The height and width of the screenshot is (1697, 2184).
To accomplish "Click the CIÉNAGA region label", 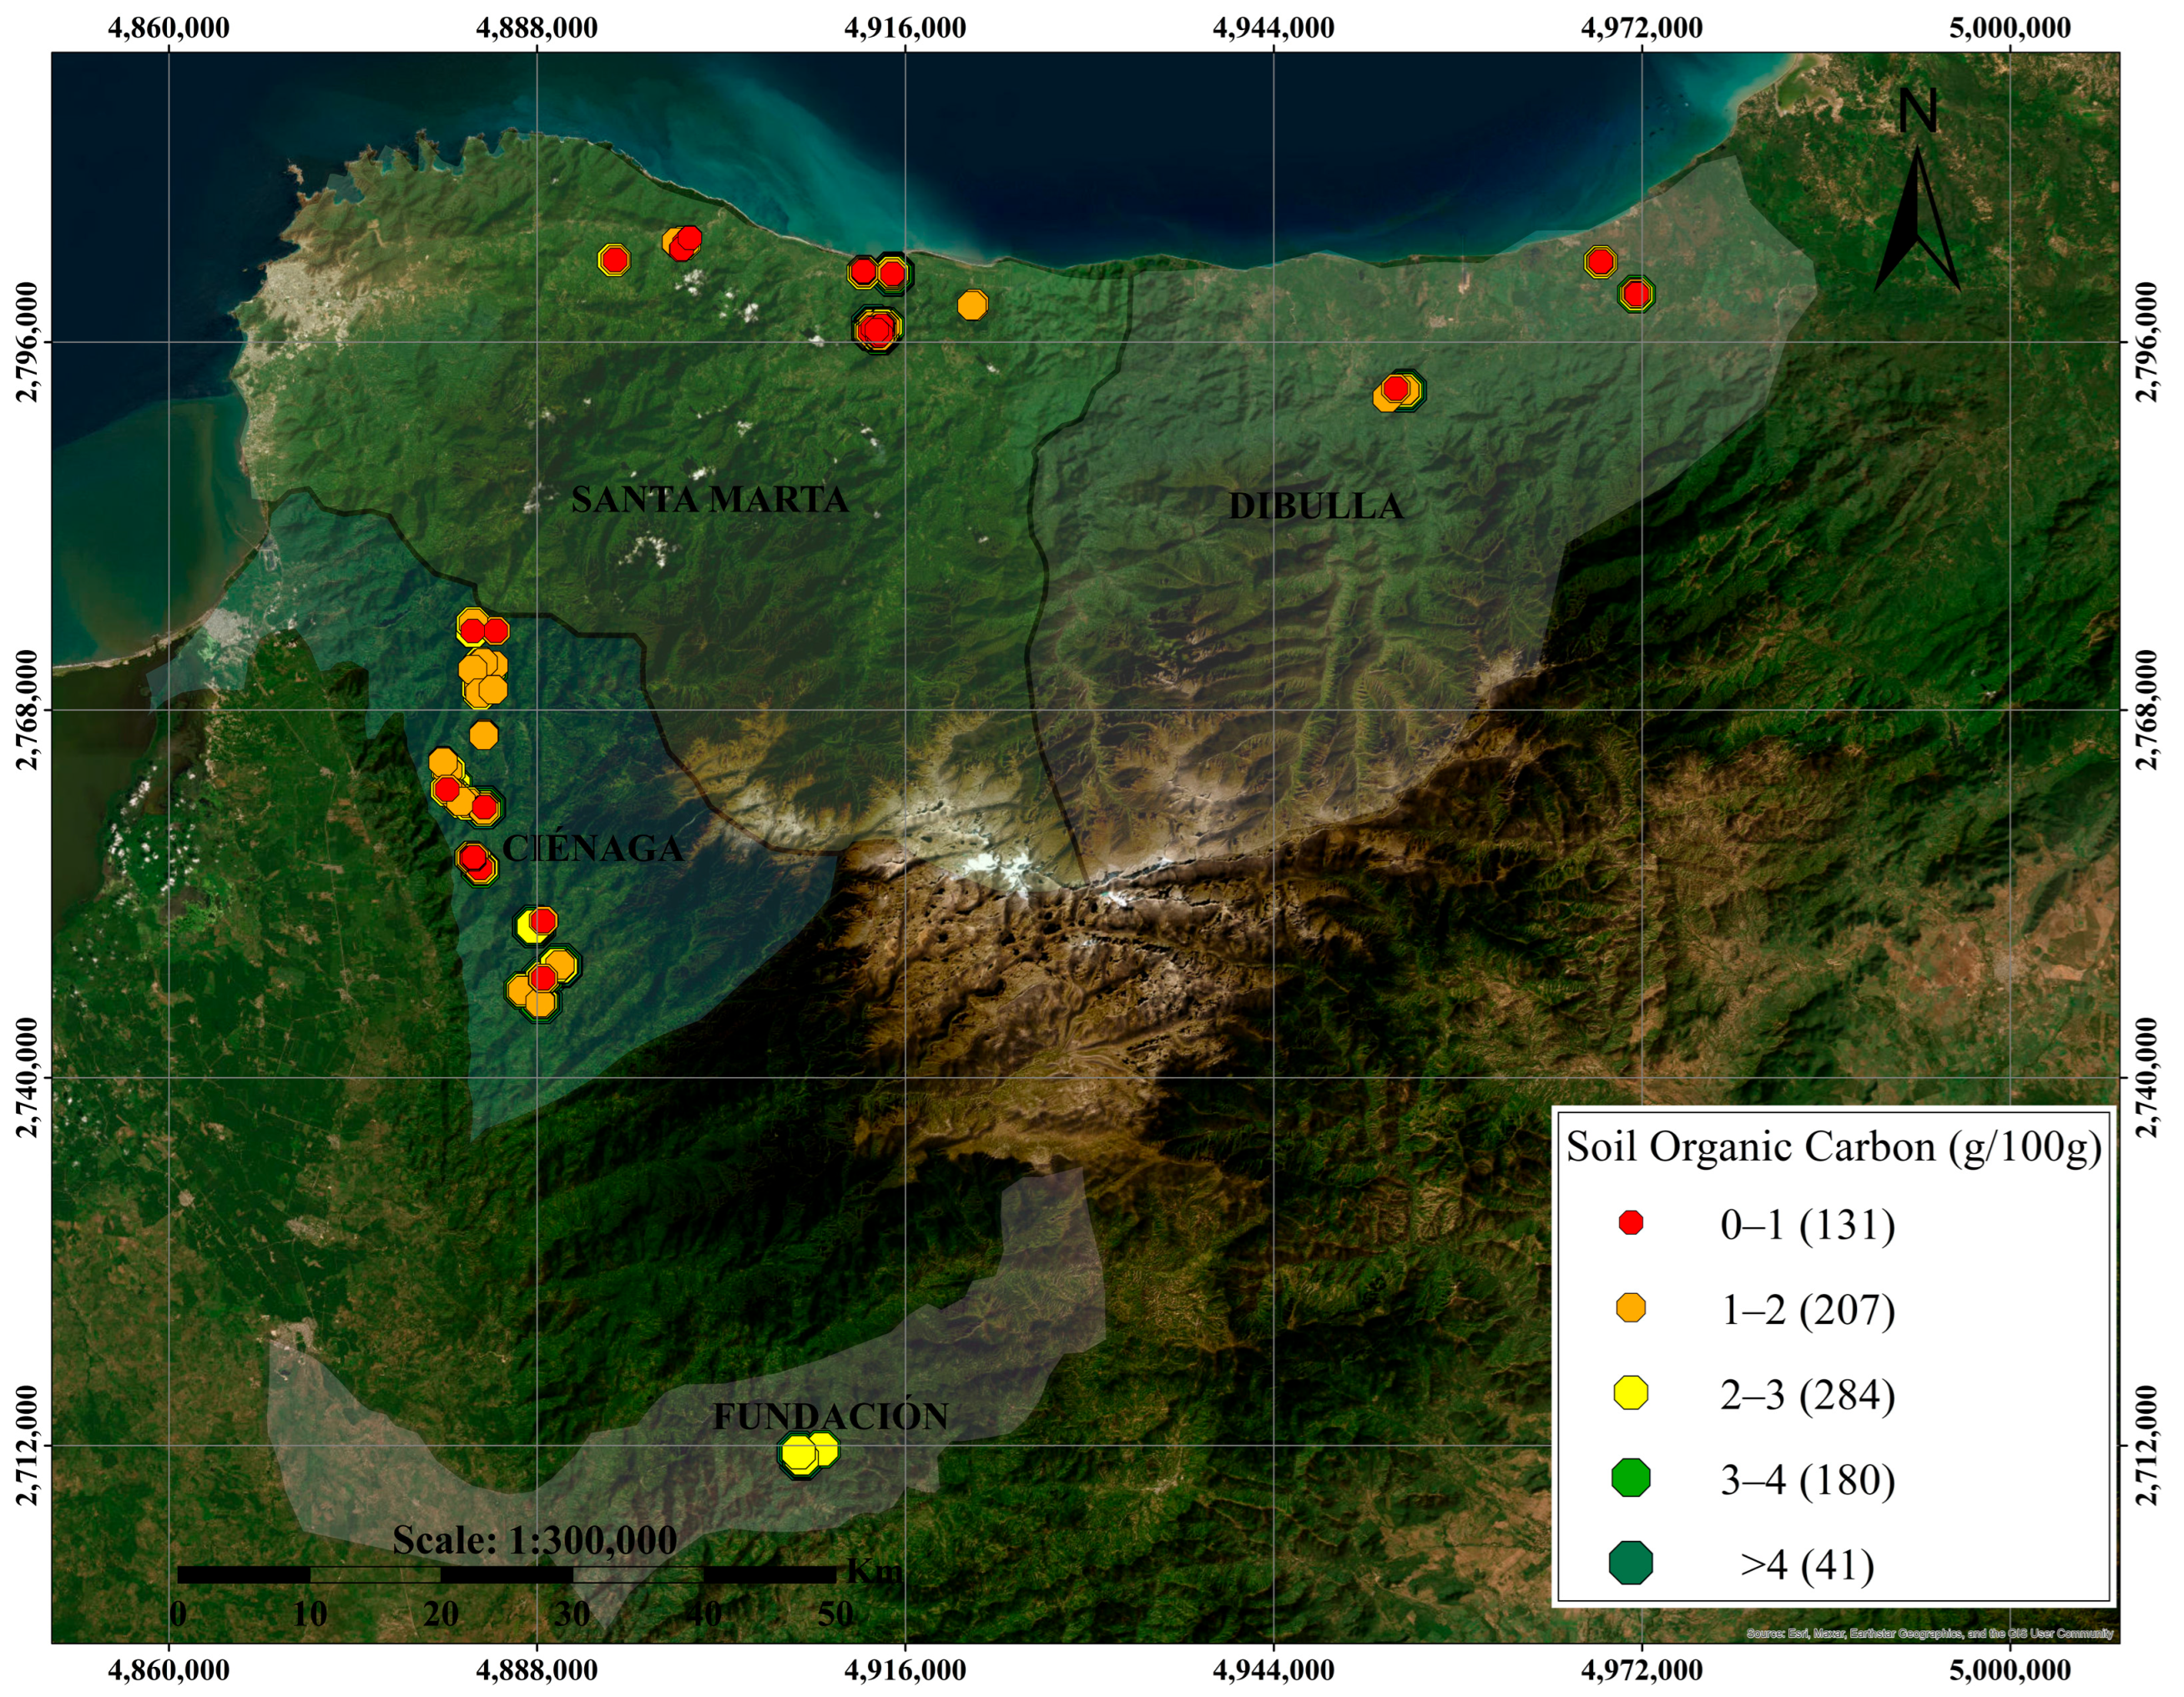I will click(x=593, y=848).
